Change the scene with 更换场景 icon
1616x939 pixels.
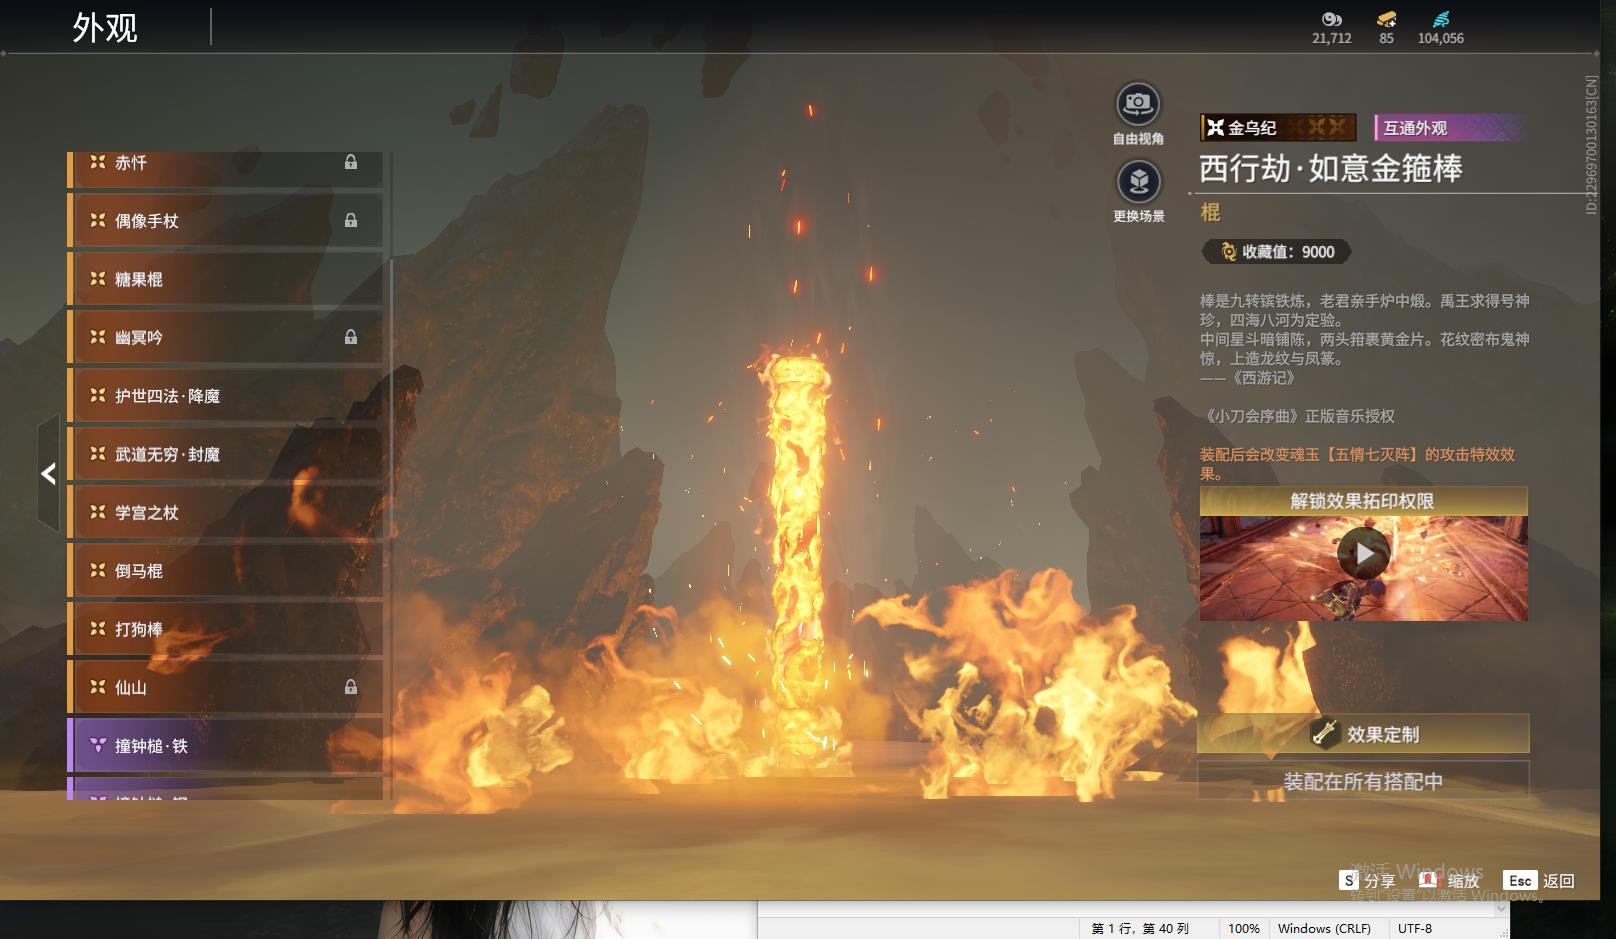pos(1138,182)
